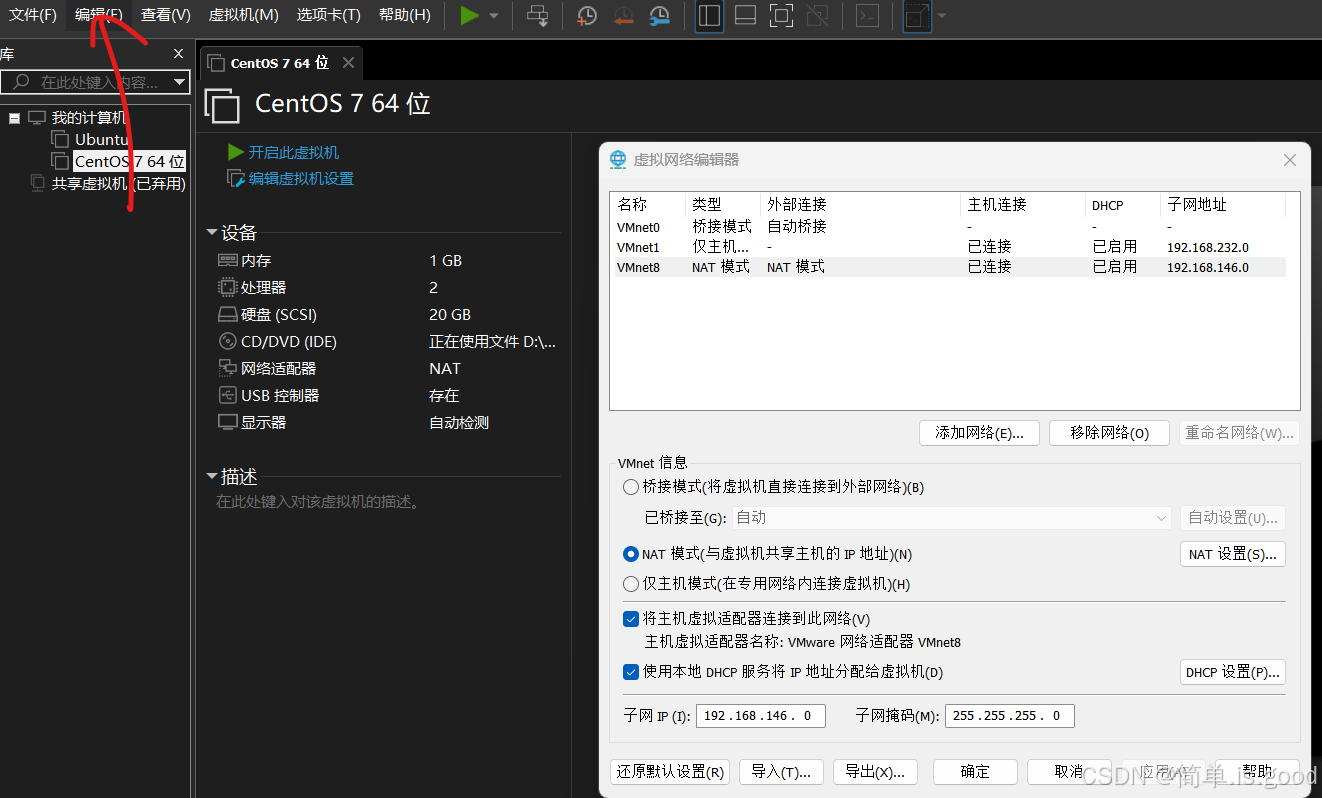This screenshot has width=1322, height=798.
Task: Click the 开启此虚拟机 link
Action: coord(294,152)
